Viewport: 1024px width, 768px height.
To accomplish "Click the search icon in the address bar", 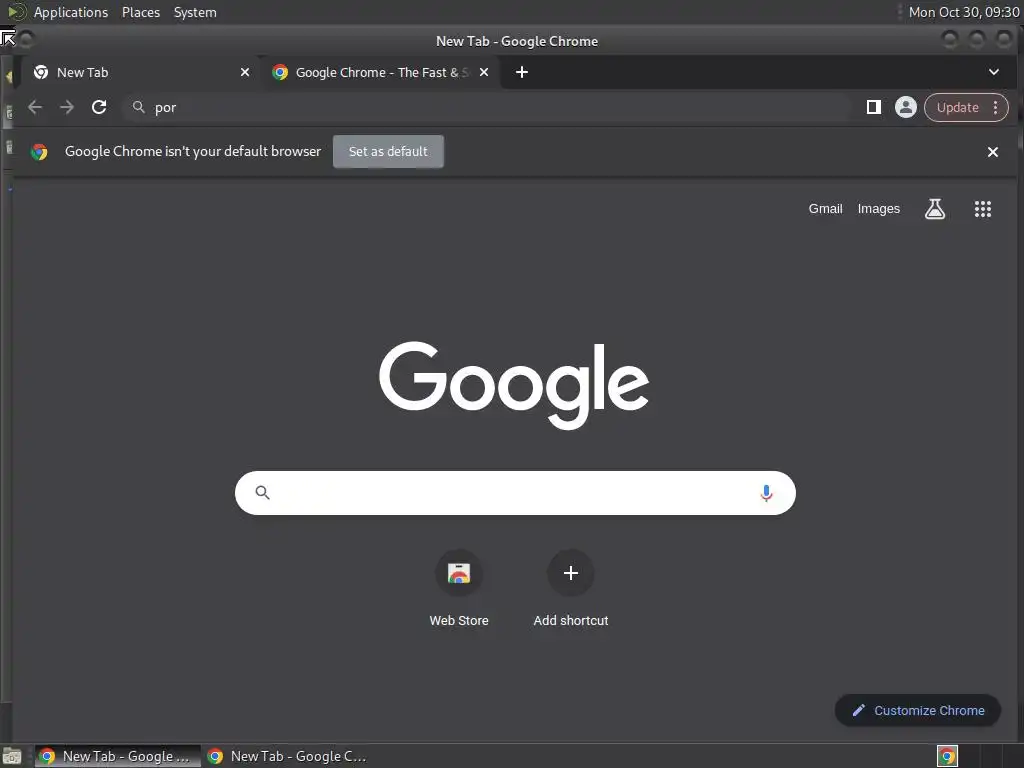I will pyautogui.click(x=138, y=107).
